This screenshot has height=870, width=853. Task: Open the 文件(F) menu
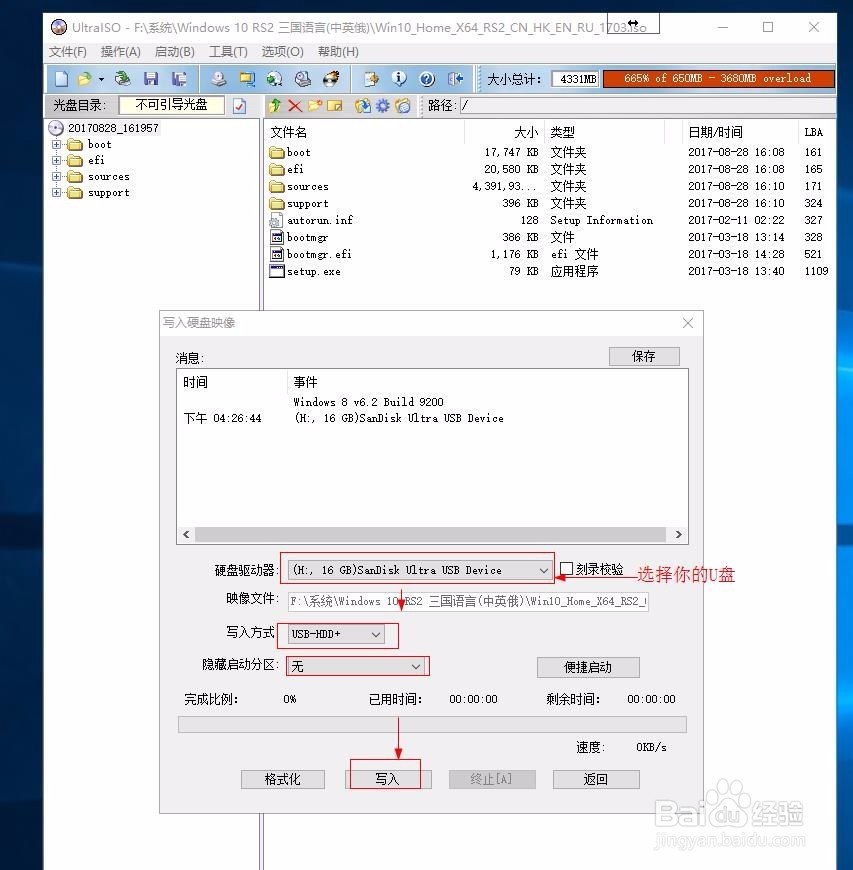67,51
